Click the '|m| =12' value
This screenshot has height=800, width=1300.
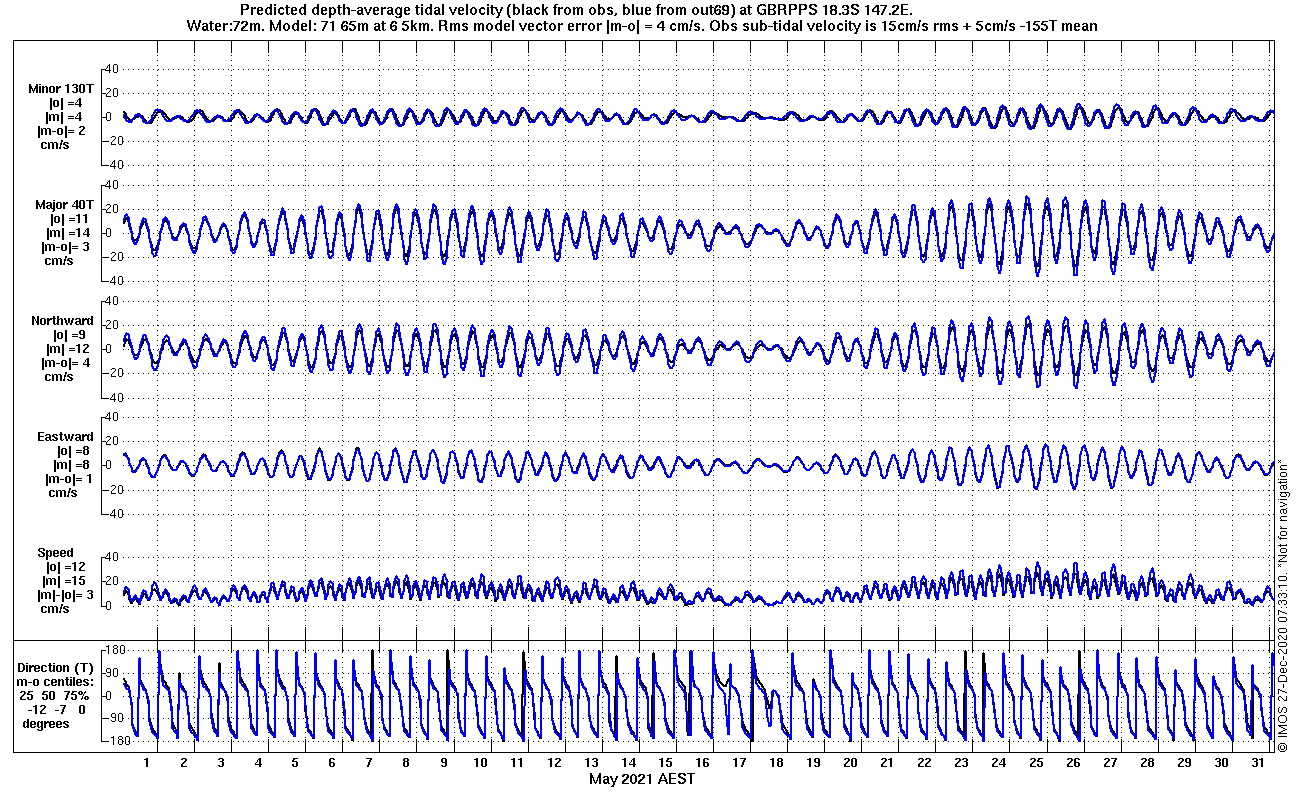(x=68, y=349)
